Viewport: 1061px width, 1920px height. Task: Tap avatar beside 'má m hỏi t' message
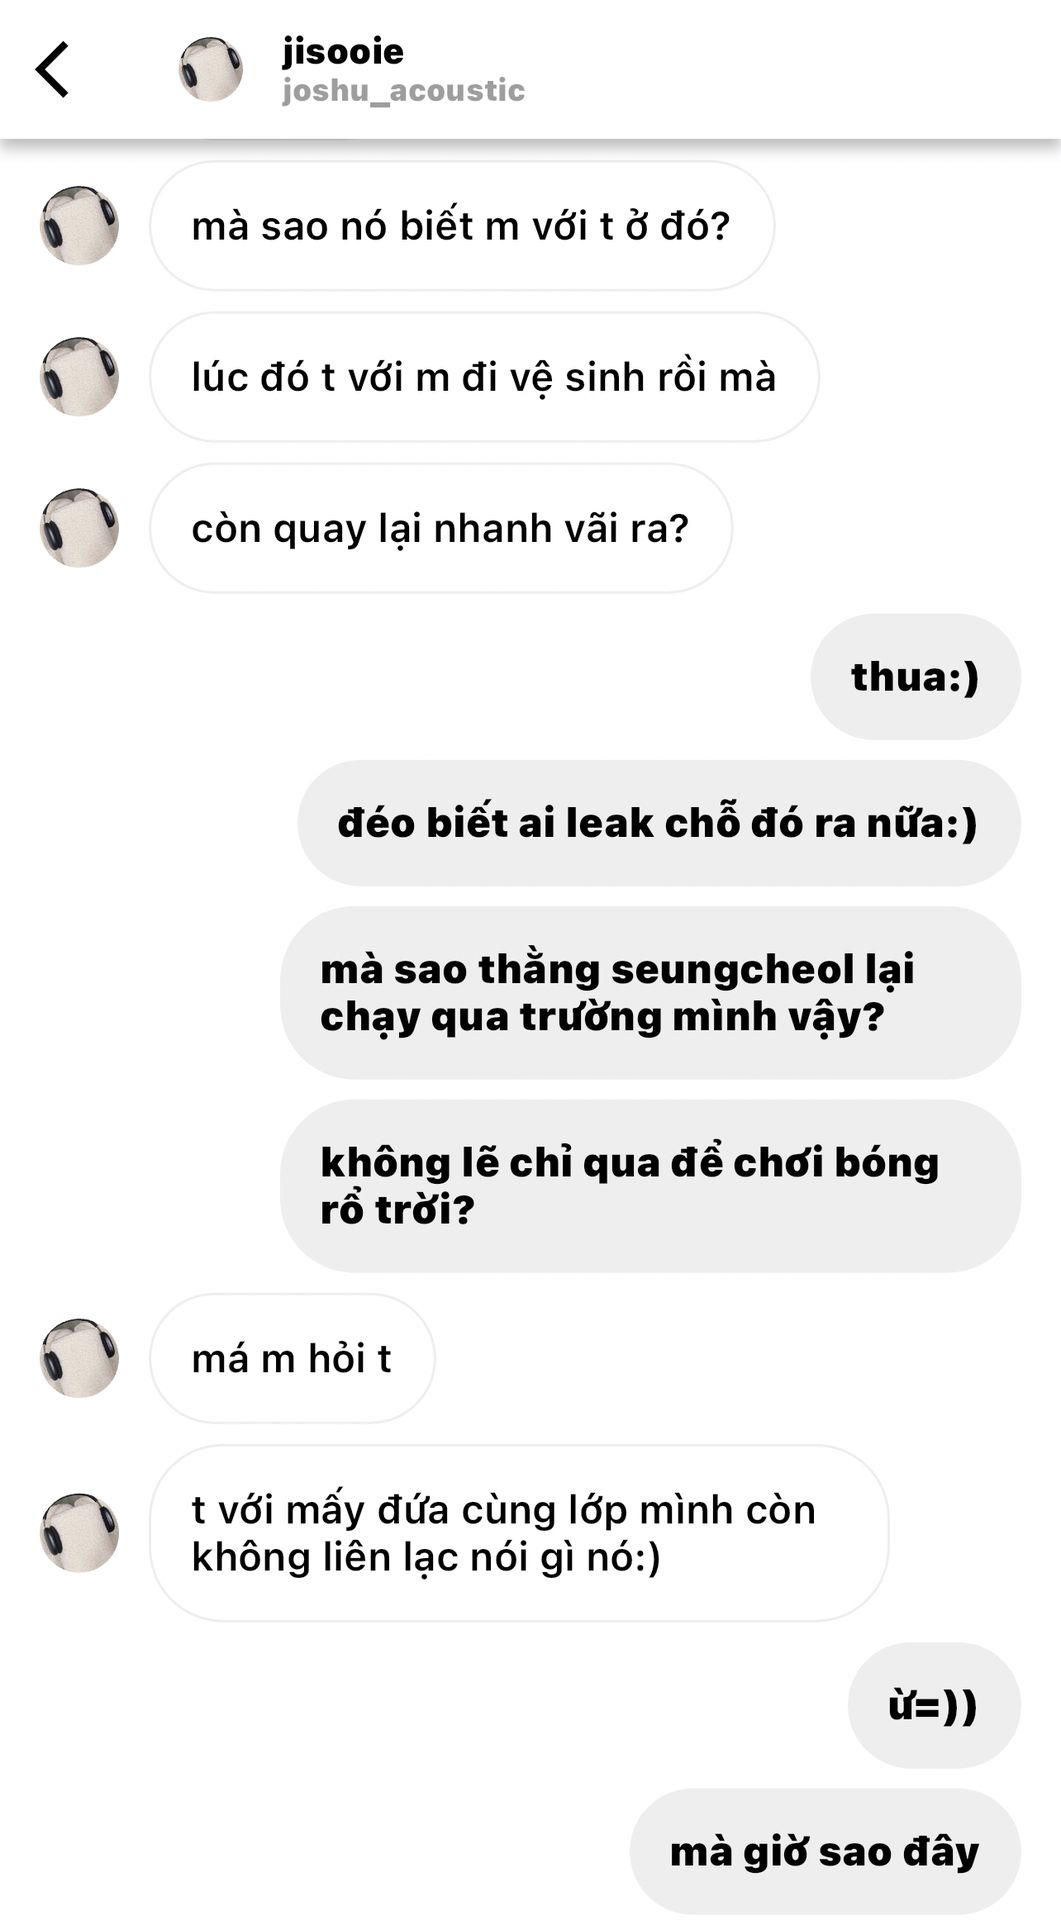click(x=79, y=1358)
